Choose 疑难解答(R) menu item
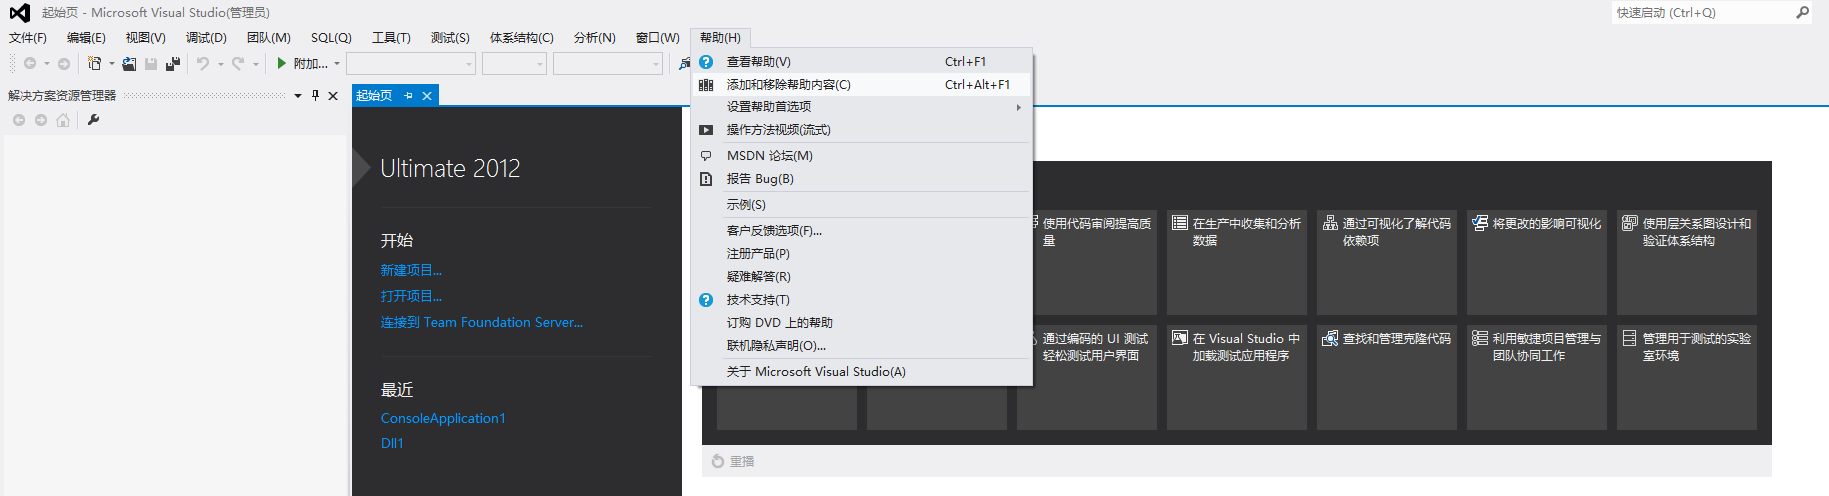Image resolution: width=1829 pixels, height=496 pixels. (x=861, y=277)
